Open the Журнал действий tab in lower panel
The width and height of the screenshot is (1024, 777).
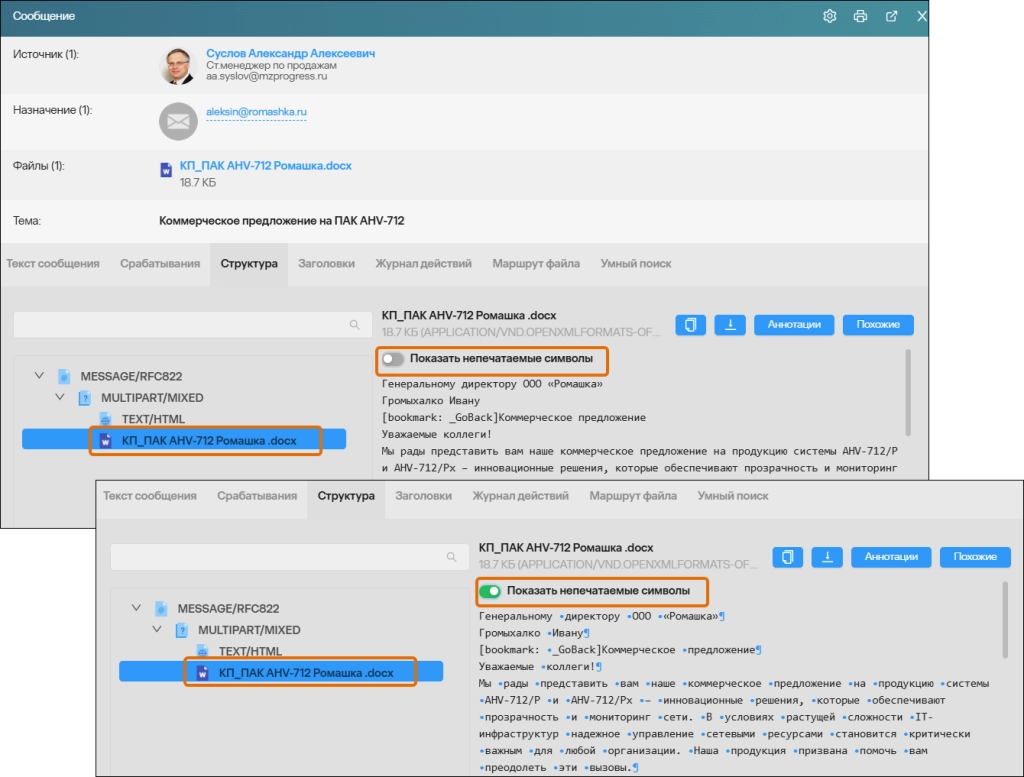tap(520, 496)
